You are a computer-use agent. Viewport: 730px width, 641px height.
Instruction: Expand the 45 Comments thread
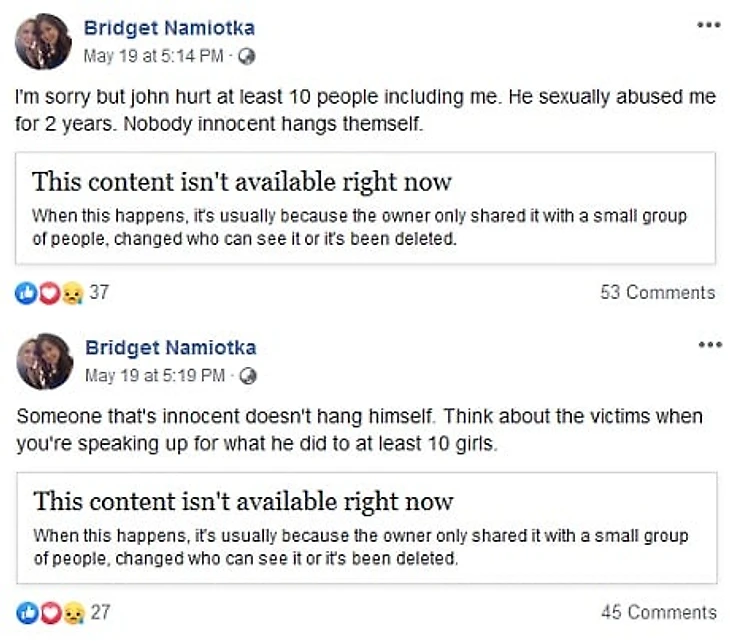pyautogui.click(x=658, y=612)
